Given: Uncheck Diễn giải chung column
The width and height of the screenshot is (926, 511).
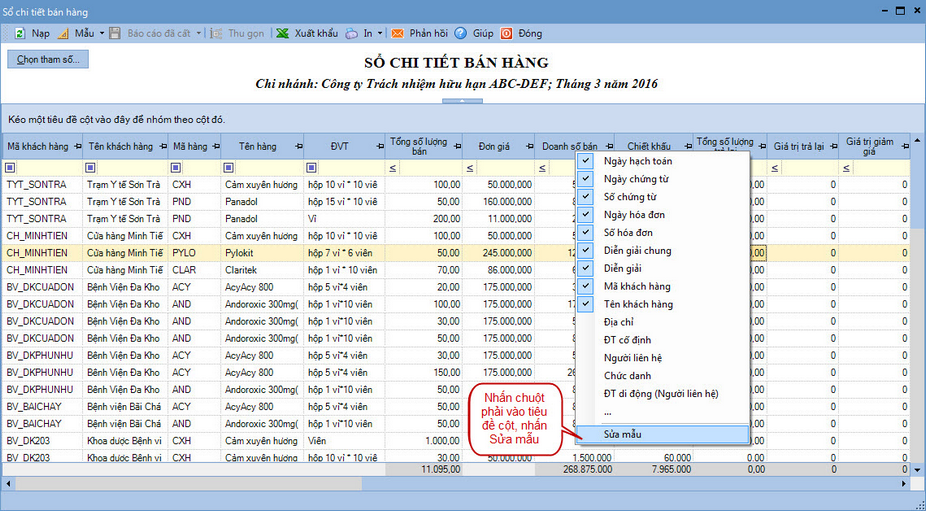Looking at the screenshot, I should click(585, 250).
